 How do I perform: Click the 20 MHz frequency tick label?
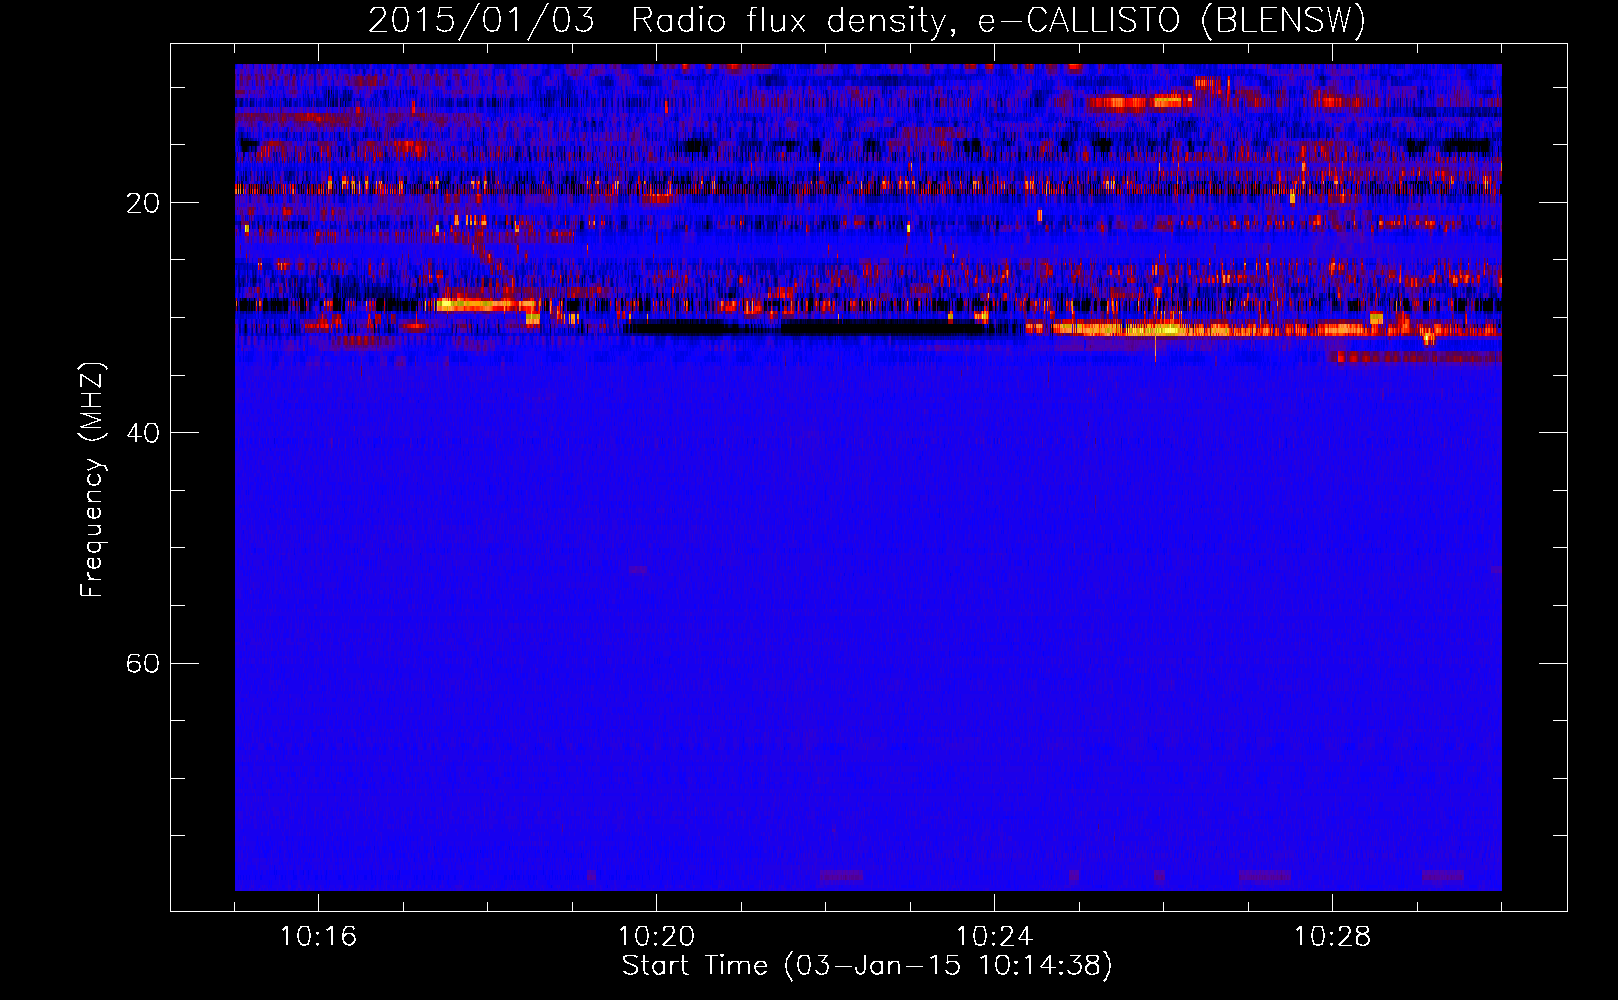(143, 203)
